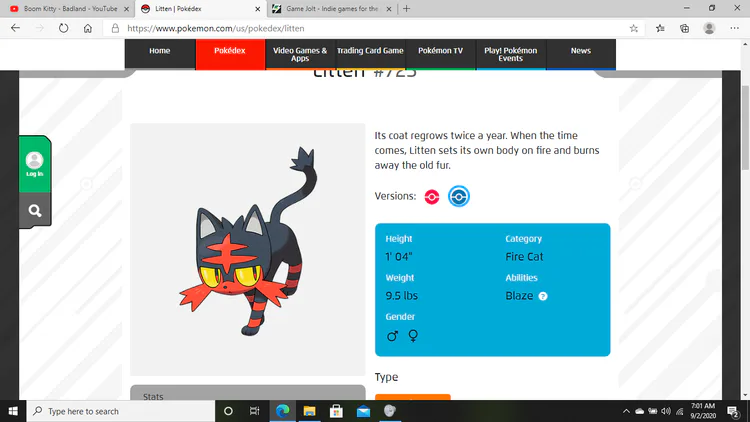Add this page to favorites star
Viewport: 750px width, 422px height.
[x=634, y=28]
